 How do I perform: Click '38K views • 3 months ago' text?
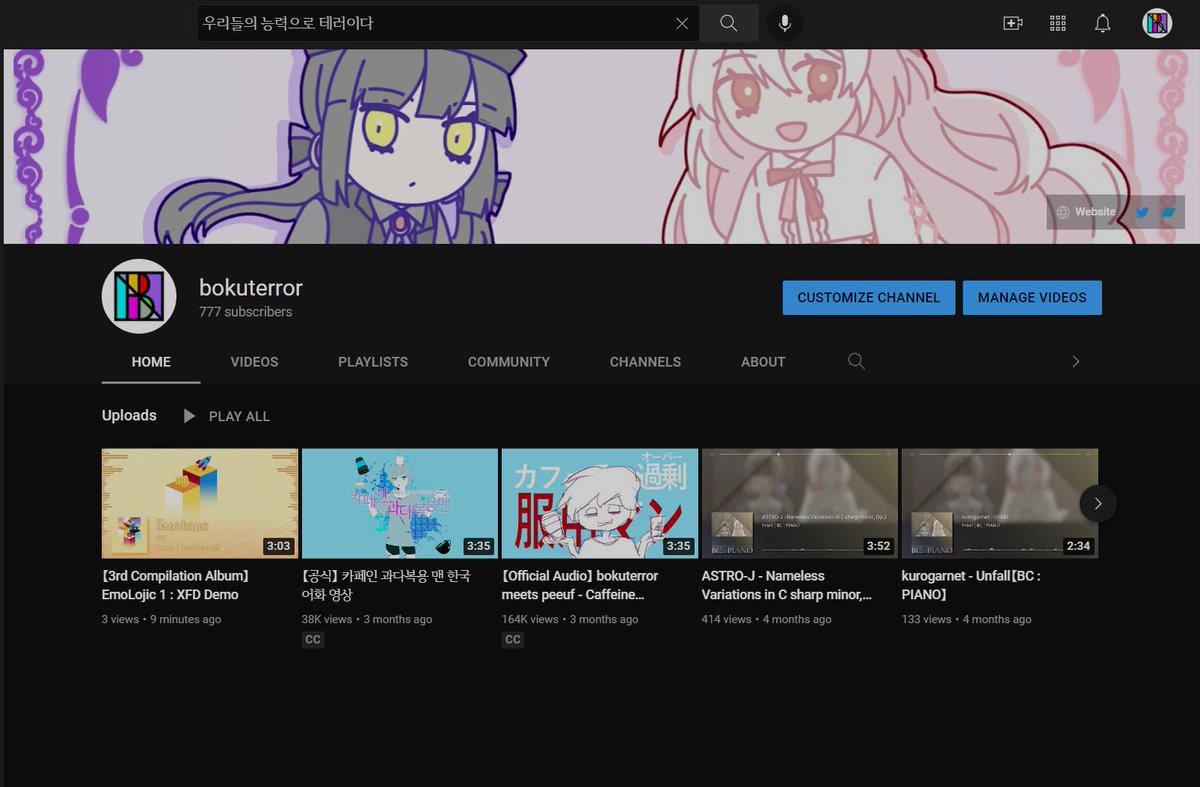[367, 619]
